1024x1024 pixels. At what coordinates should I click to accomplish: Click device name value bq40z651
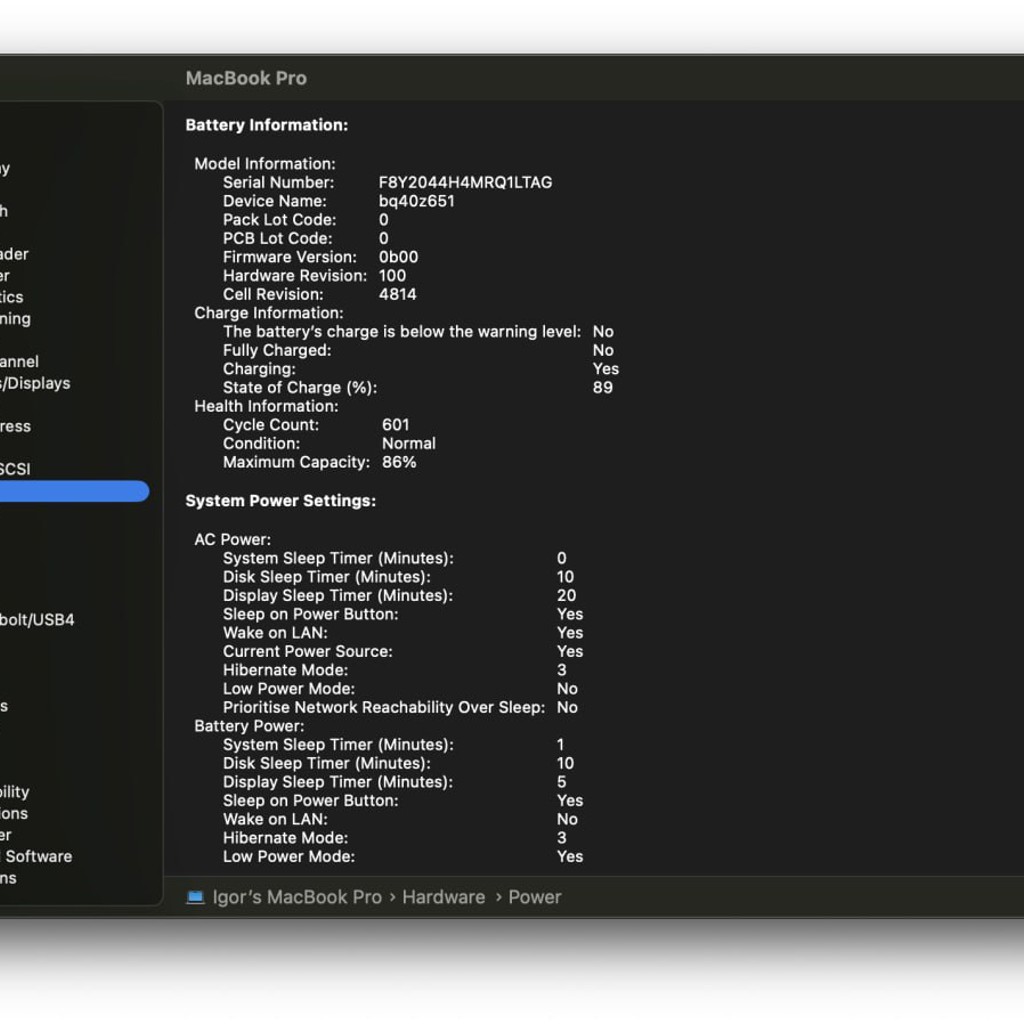pyautogui.click(x=417, y=201)
